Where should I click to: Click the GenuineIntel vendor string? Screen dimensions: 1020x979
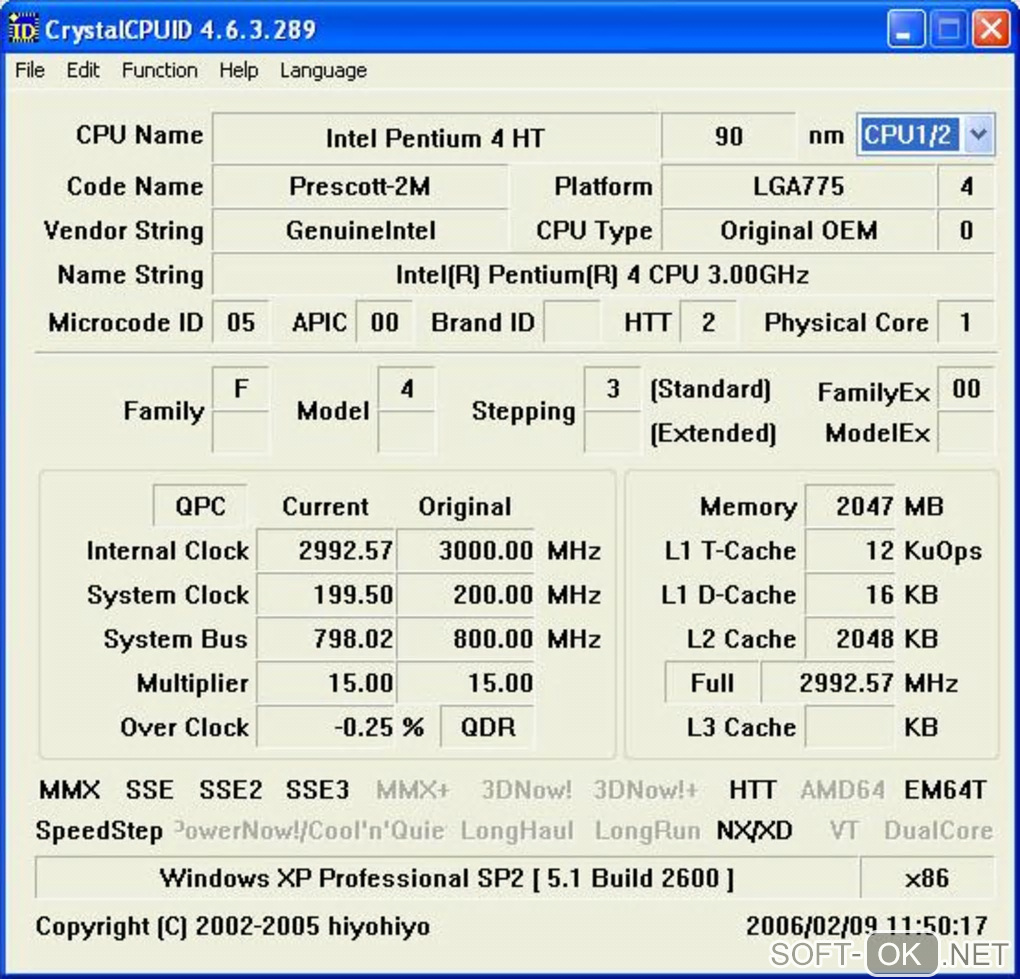(x=360, y=231)
